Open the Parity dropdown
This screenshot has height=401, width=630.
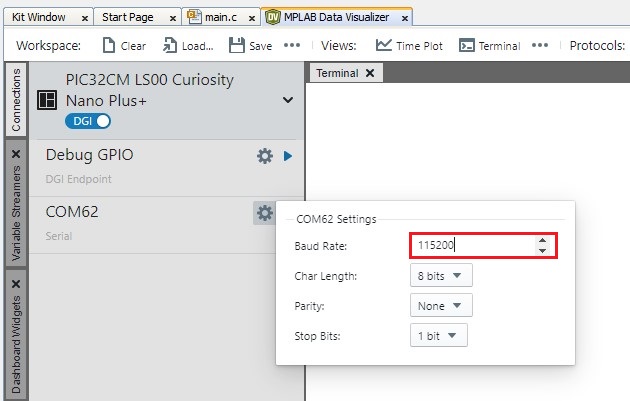tap(441, 306)
